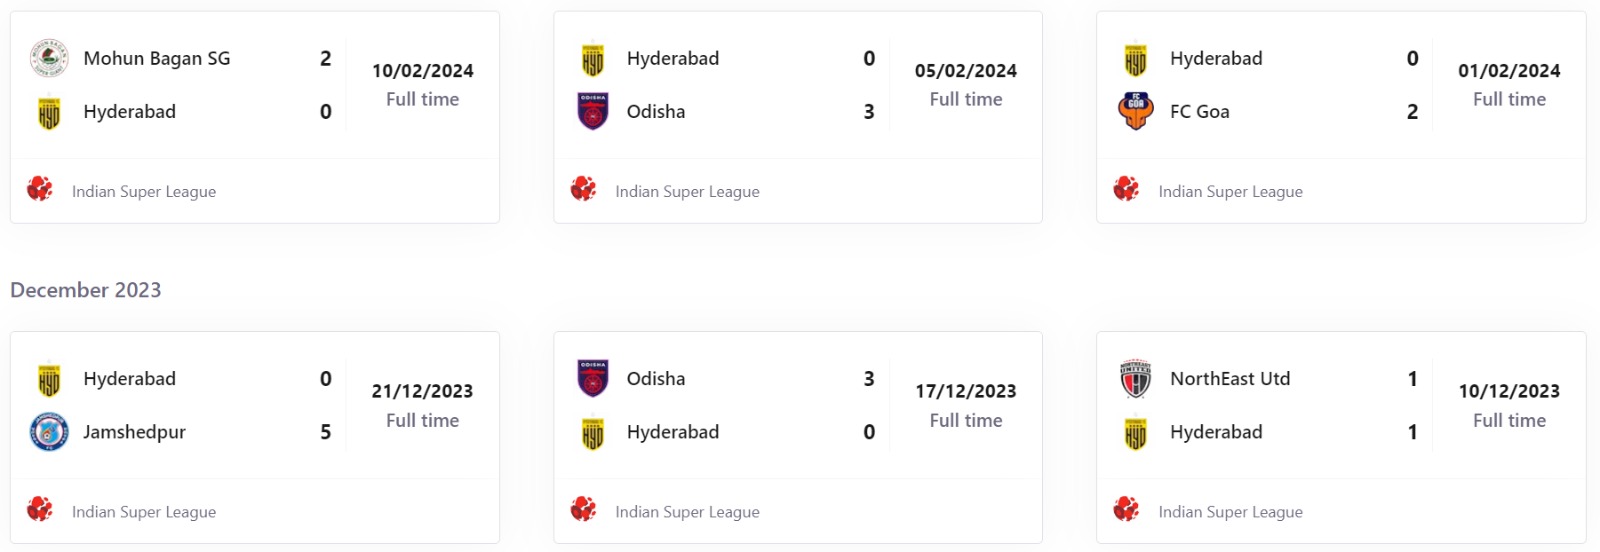Click the Indian Super League logo under Hyderabad vs Jamshedpur
The image size is (1600, 552).
(x=40, y=509)
